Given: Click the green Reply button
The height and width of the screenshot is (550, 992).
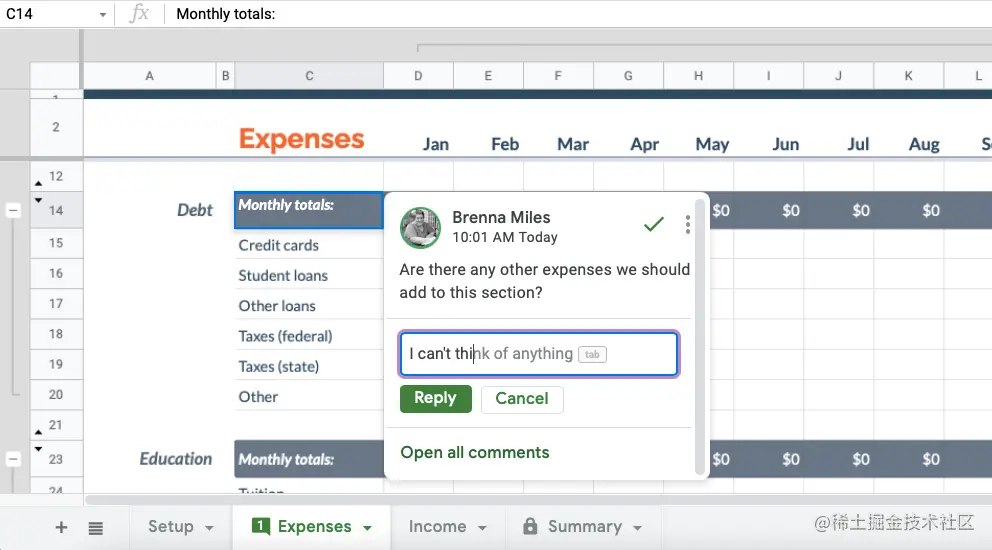Looking at the screenshot, I should click(x=435, y=399).
